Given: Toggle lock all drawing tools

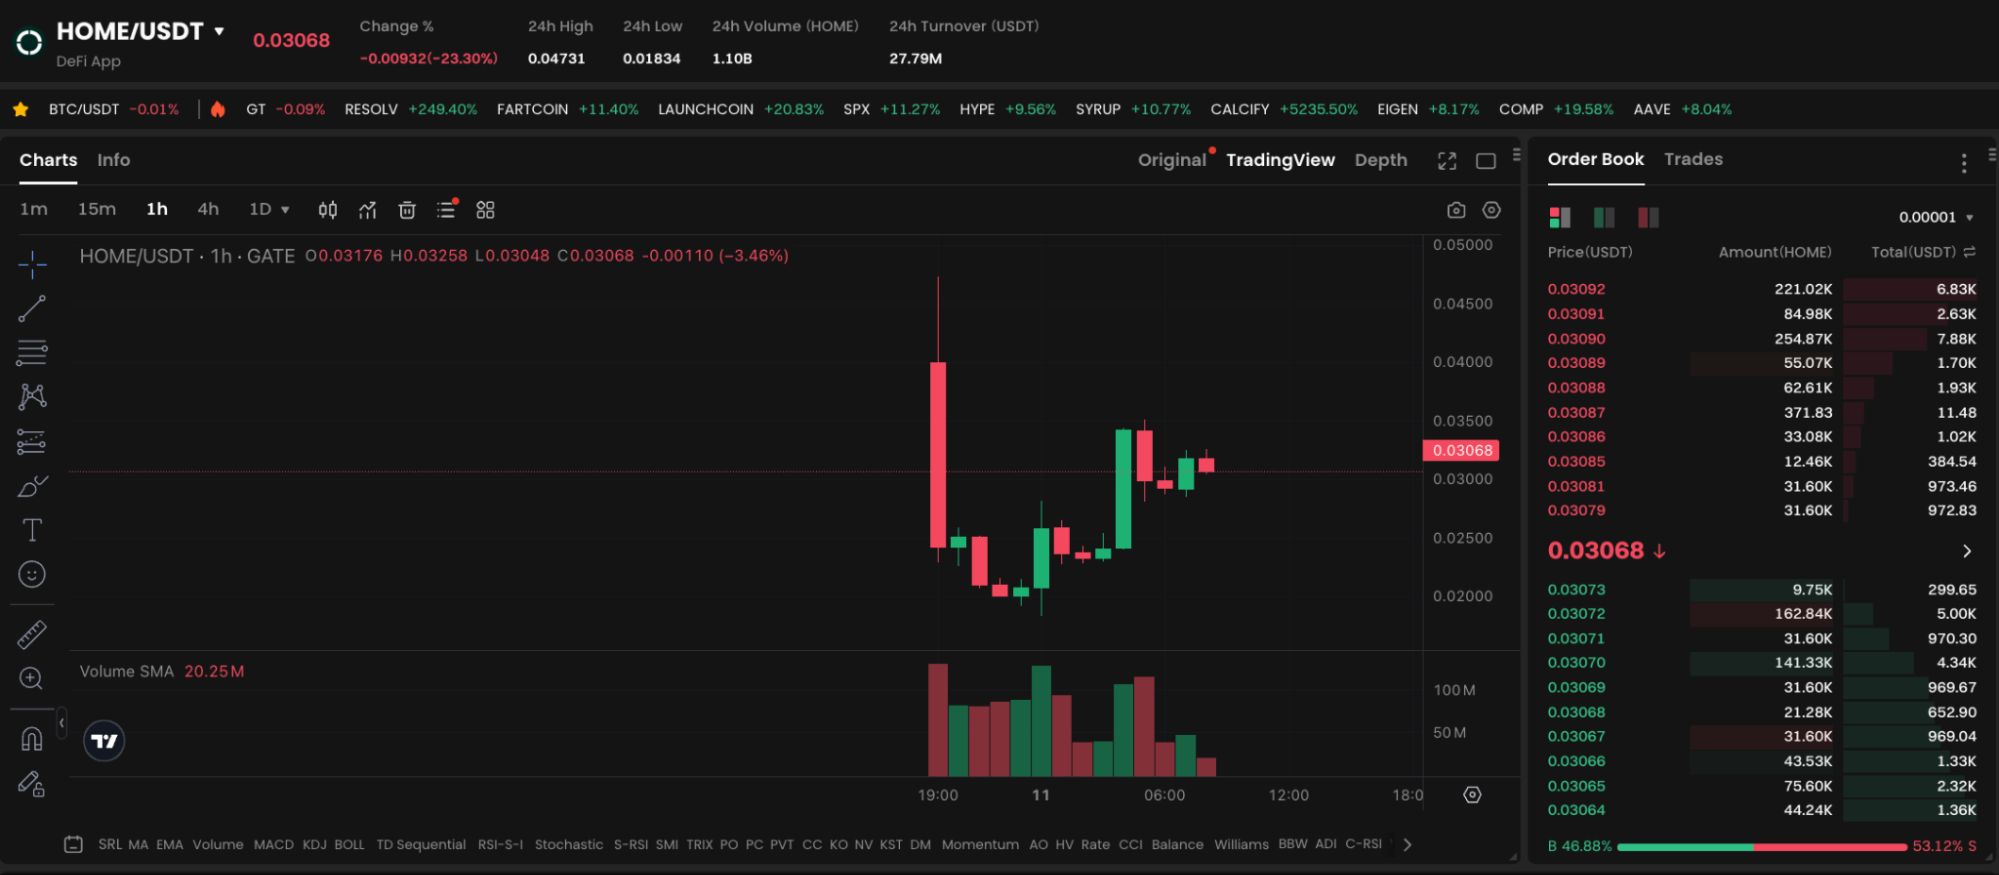Looking at the screenshot, I should point(32,784).
